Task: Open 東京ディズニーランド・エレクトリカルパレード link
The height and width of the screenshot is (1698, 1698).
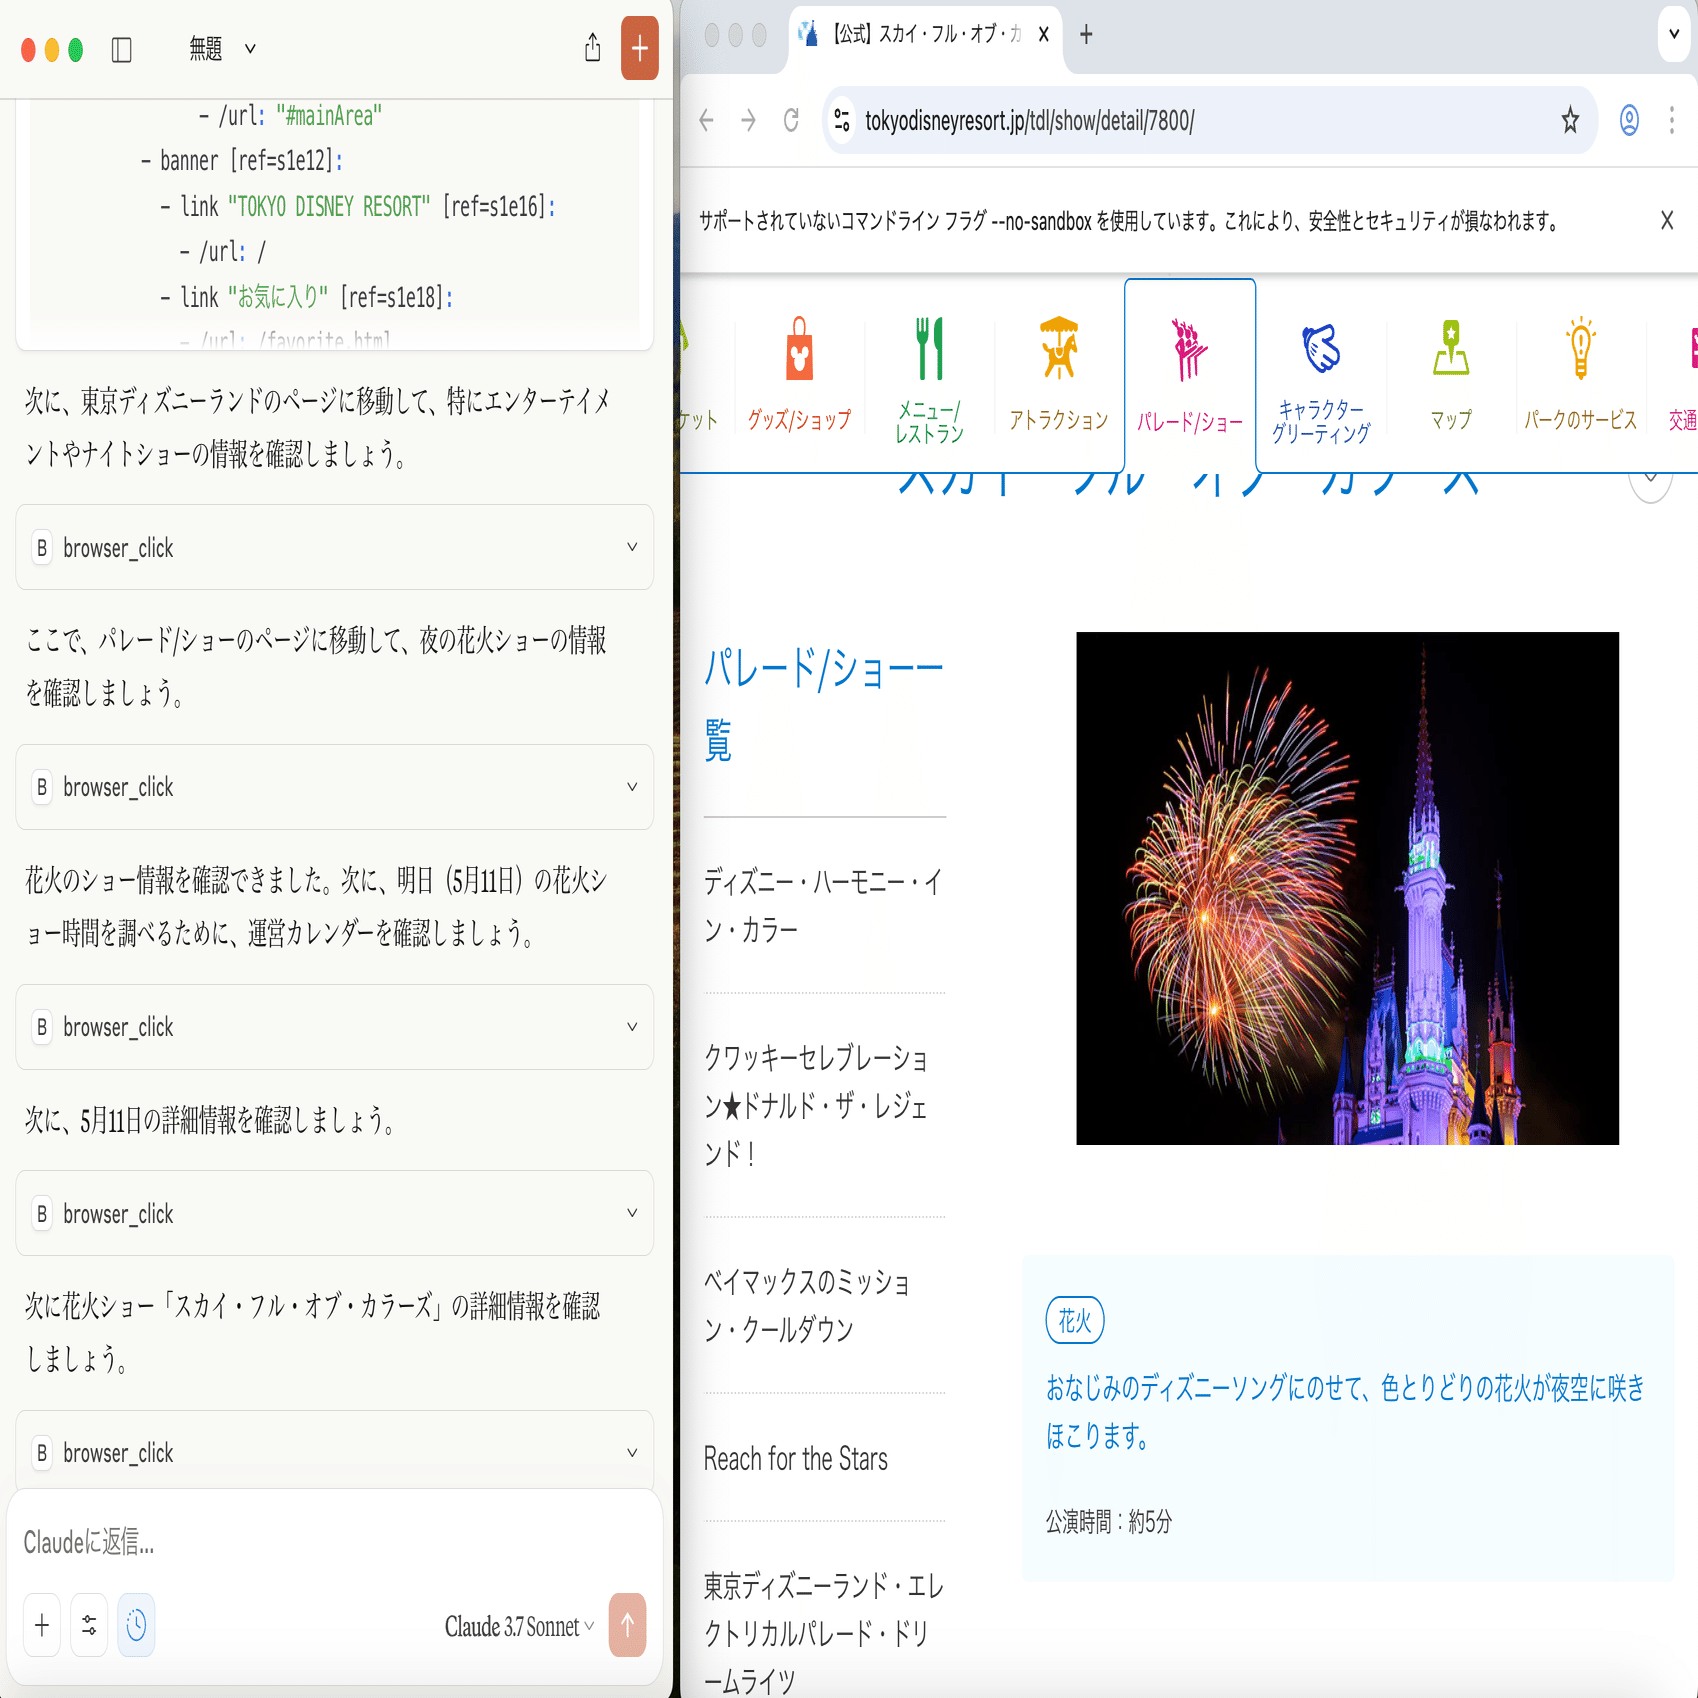Action: tap(825, 1632)
